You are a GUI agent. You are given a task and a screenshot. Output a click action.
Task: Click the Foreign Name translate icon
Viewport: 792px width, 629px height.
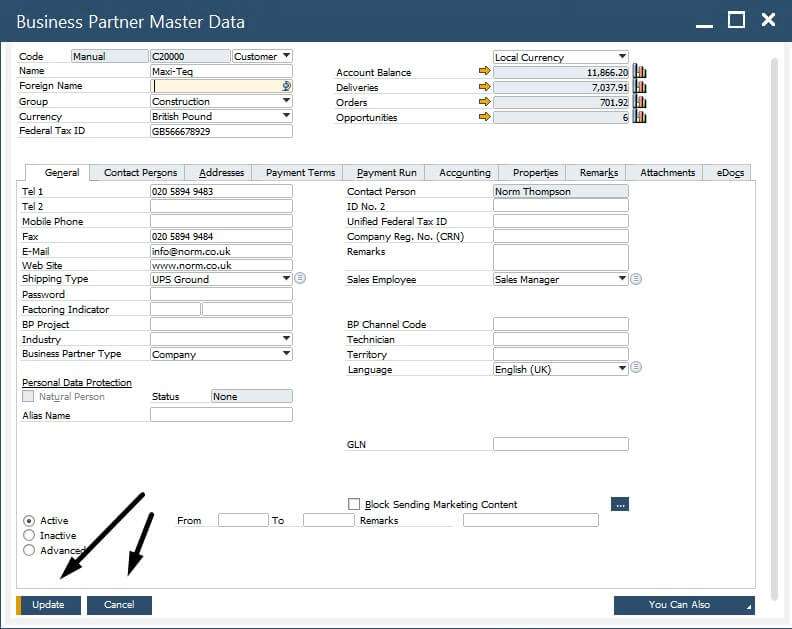pos(286,86)
